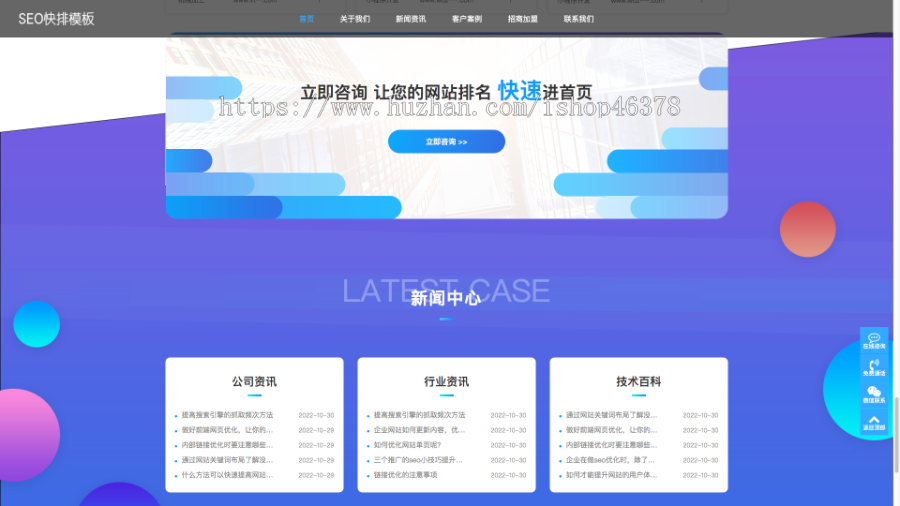
Task: Click the banner headline 立即咨询 让您的网站排名
Action: click(x=395, y=92)
